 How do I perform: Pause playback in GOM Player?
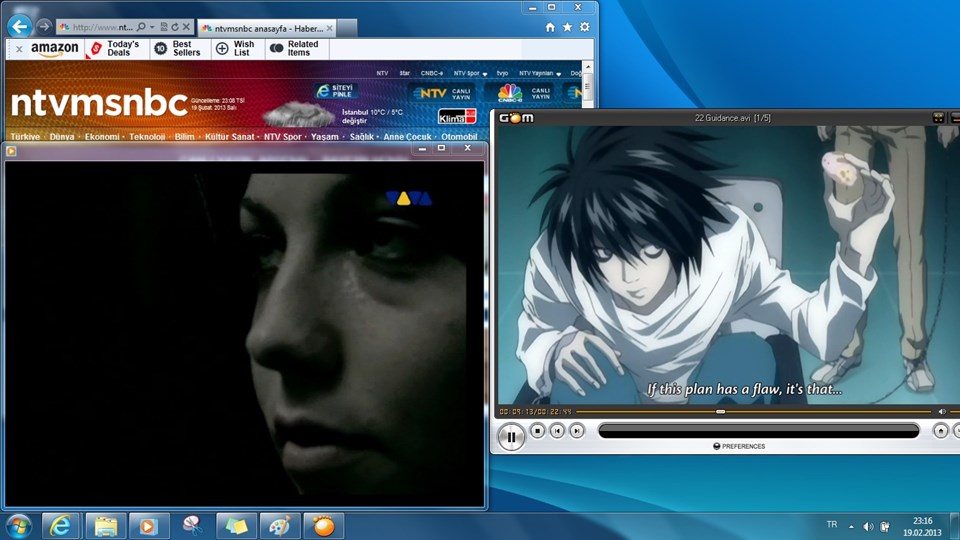tap(511, 437)
